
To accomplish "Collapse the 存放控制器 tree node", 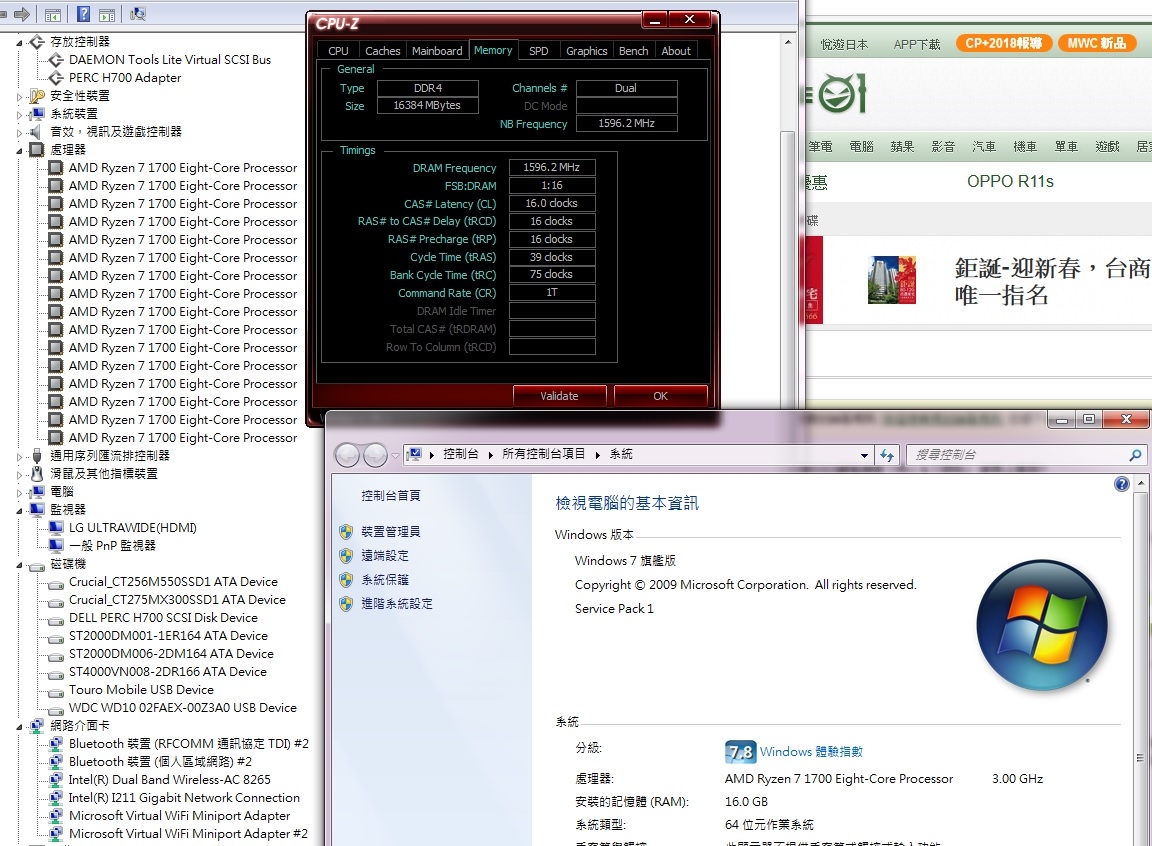I will tap(20, 43).
